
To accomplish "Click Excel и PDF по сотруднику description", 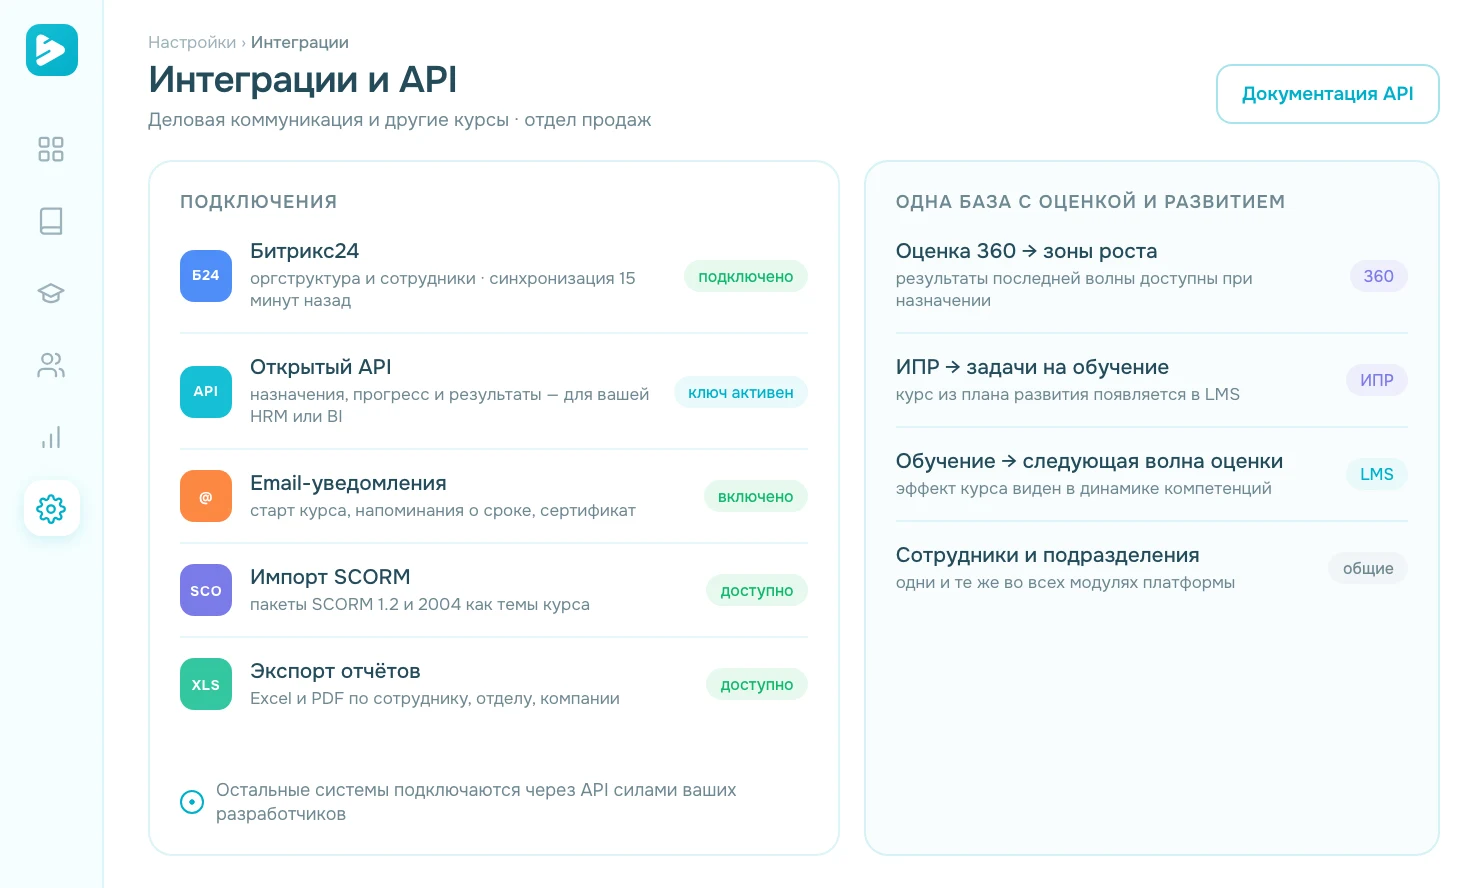I will click(x=435, y=698).
